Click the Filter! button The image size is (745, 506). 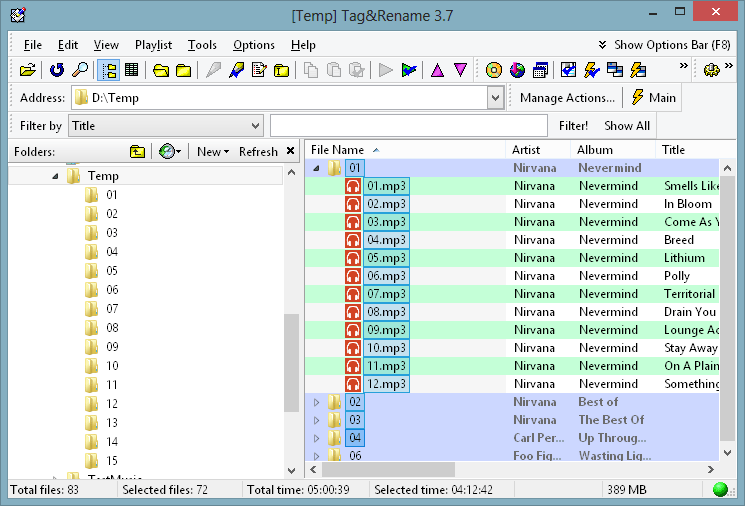click(573, 126)
